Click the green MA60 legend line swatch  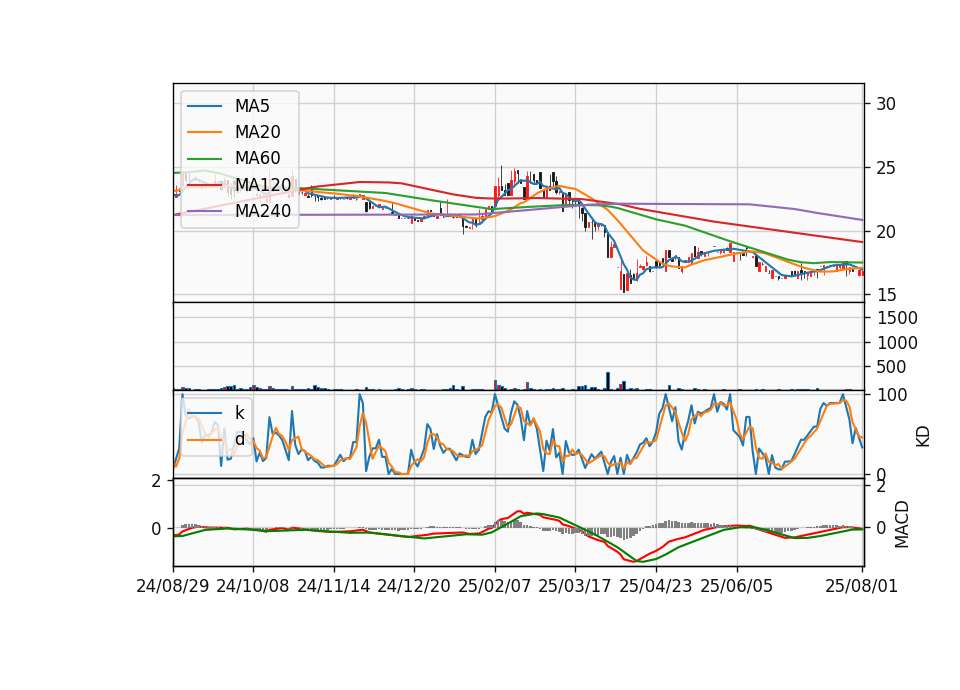point(204,158)
